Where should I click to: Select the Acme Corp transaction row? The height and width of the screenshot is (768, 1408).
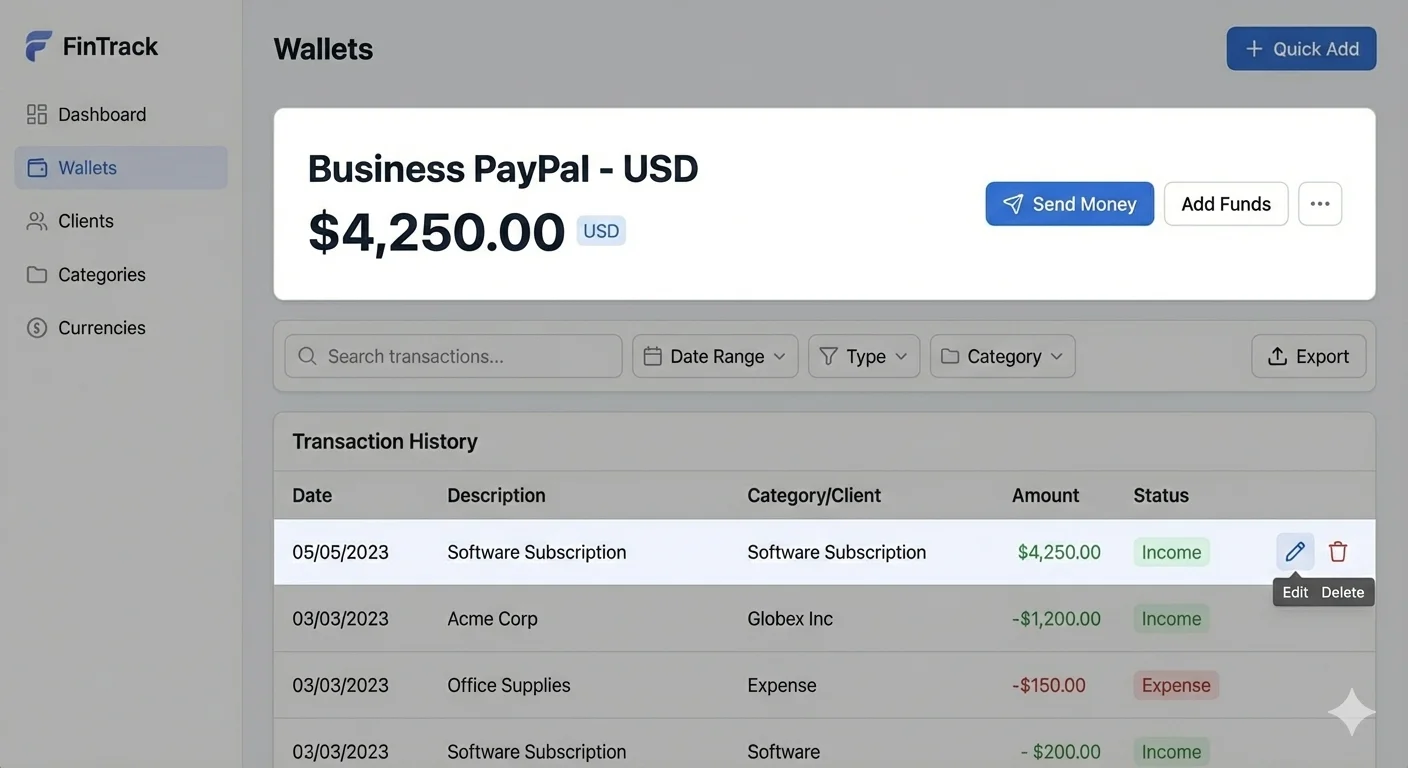click(x=825, y=619)
